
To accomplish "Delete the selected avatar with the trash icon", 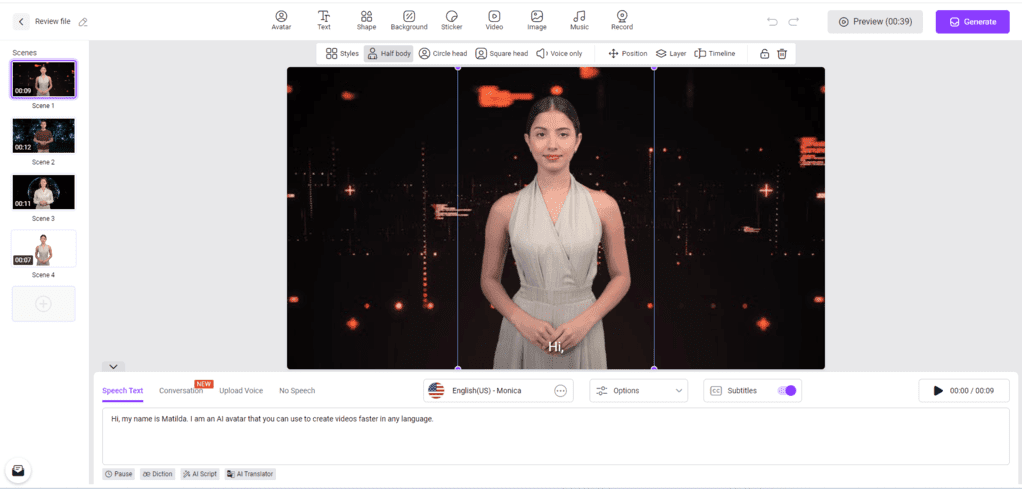I will tap(782, 53).
